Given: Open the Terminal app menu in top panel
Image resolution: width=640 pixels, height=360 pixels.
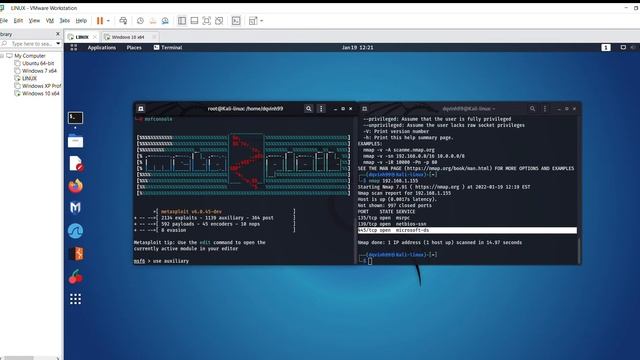Looking at the screenshot, I should point(168,47).
